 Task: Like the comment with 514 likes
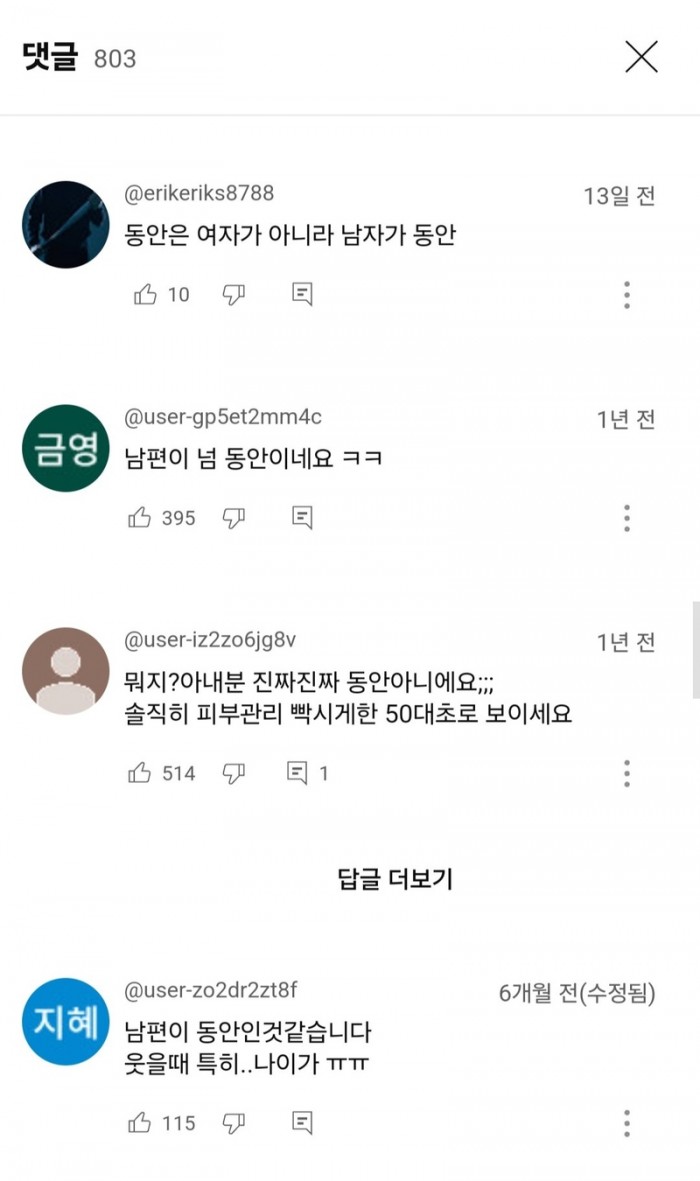click(141, 773)
